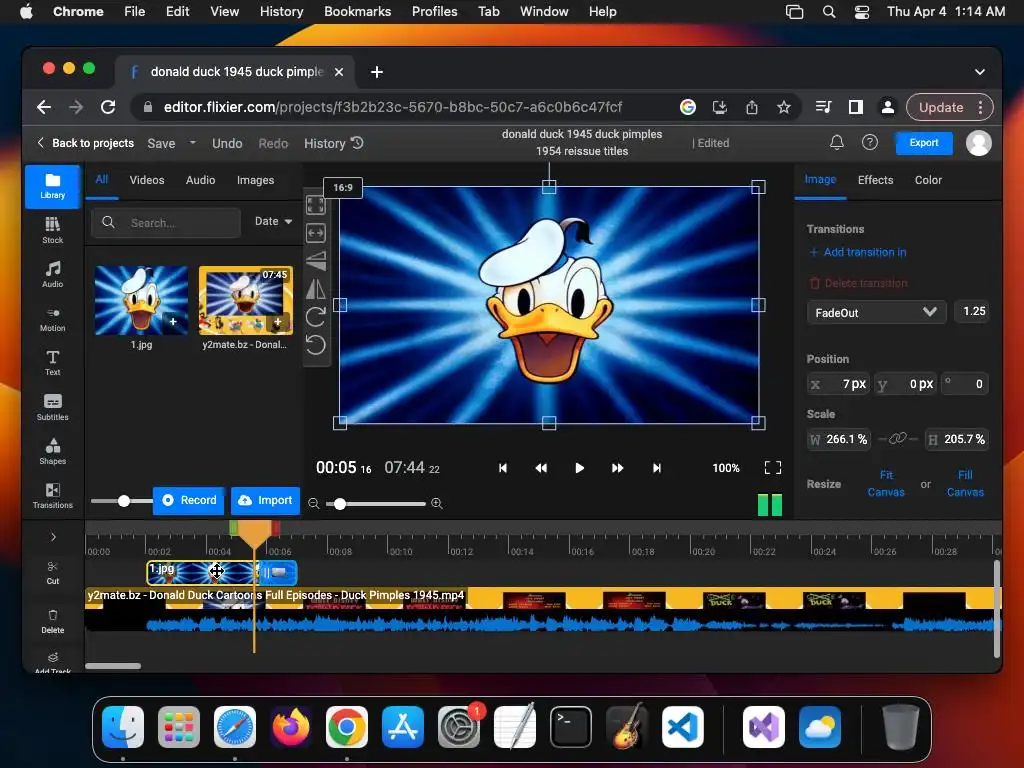Switch to the Effects properties tab

tap(875, 180)
